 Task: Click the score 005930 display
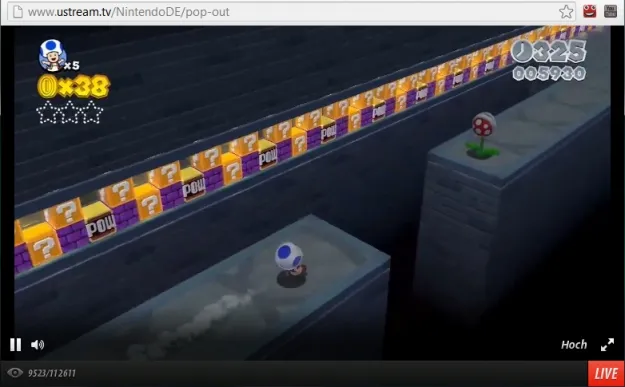click(549, 73)
